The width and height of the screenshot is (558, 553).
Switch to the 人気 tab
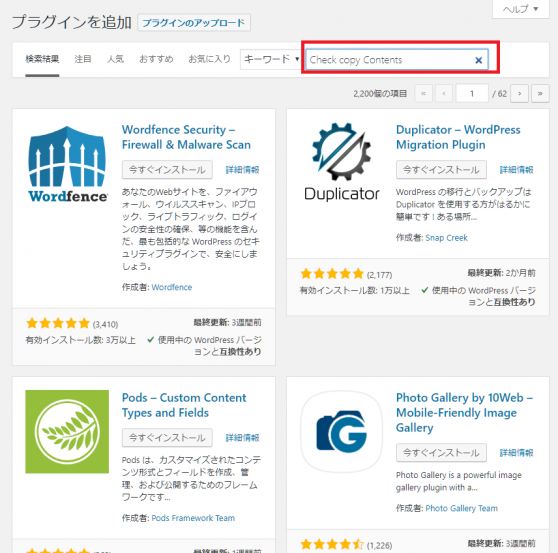pyautogui.click(x=115, y=59)
